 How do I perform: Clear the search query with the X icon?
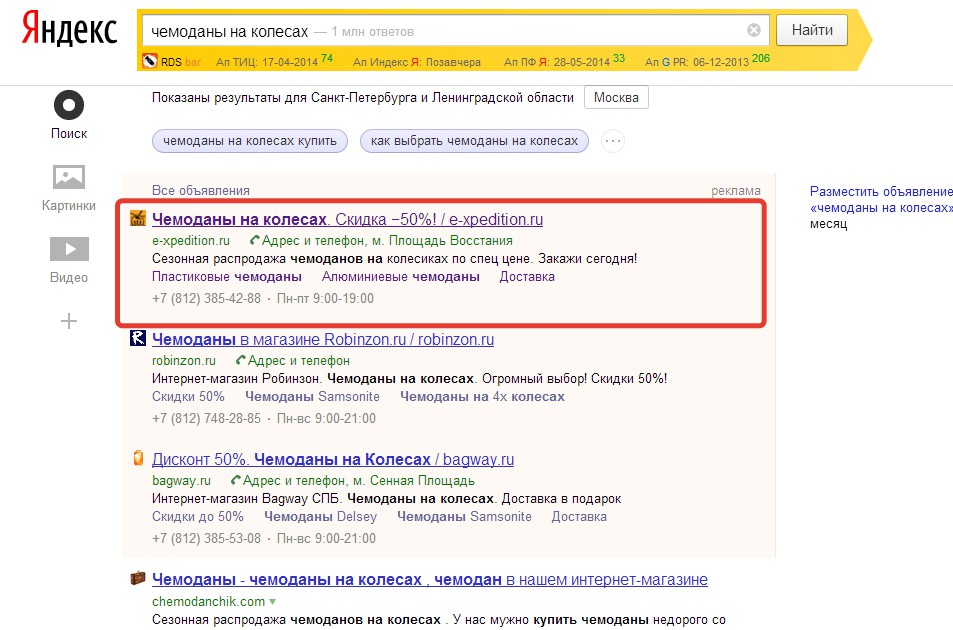754,30
